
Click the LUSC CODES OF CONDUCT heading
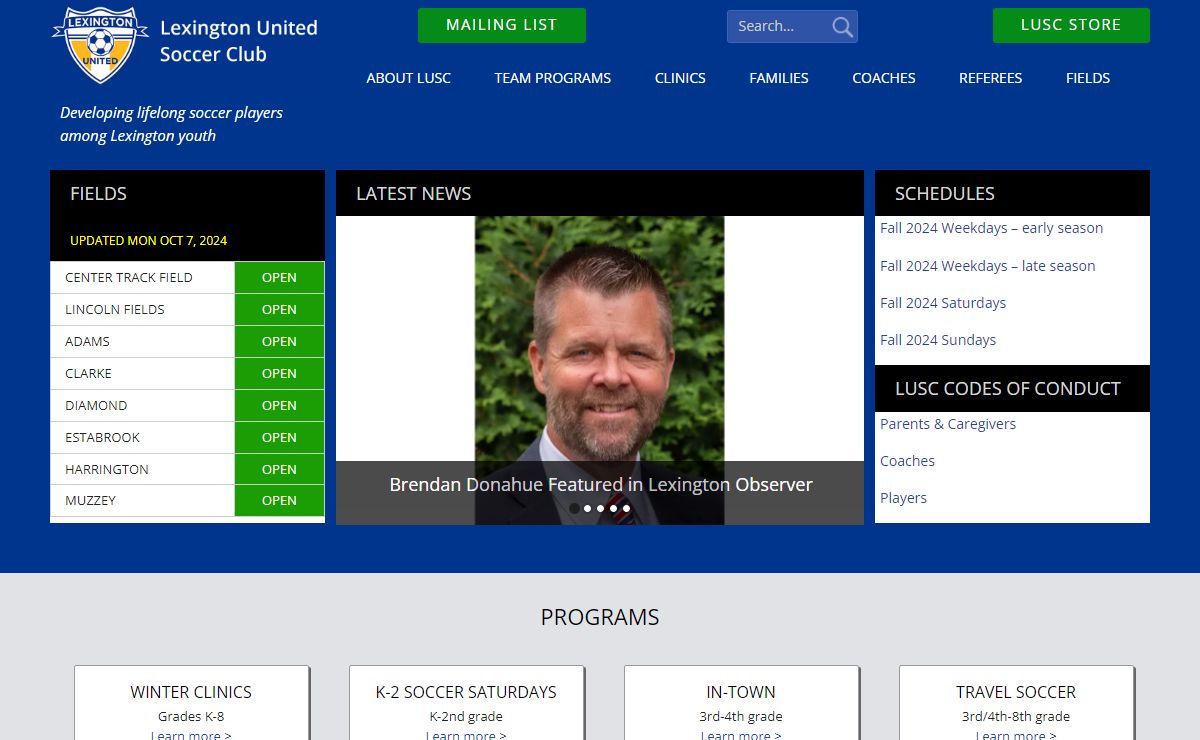(1007, 389)
